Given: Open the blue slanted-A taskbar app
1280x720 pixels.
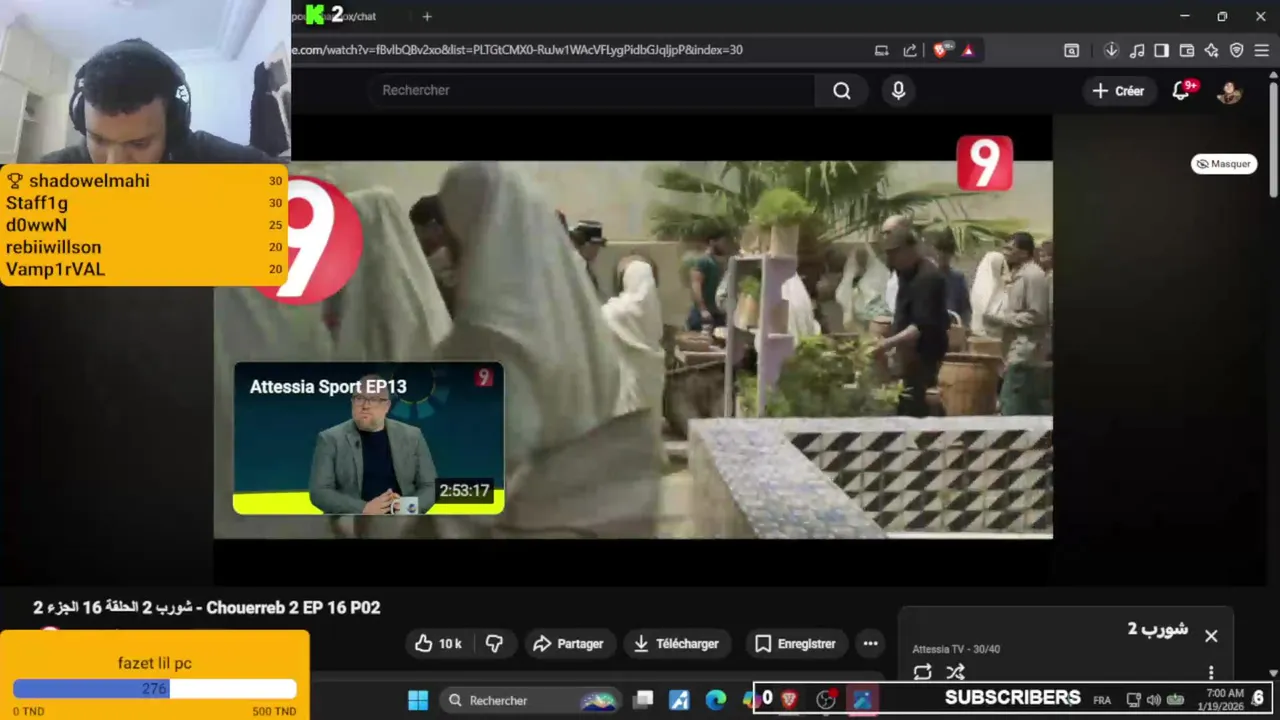Looking at the screenshot, I should pyautogui.click(x=679, y=700).
